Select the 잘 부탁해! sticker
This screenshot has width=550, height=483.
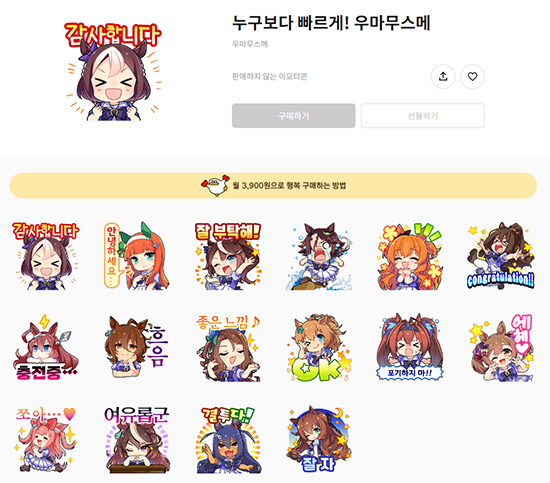(x=228, y=256)
